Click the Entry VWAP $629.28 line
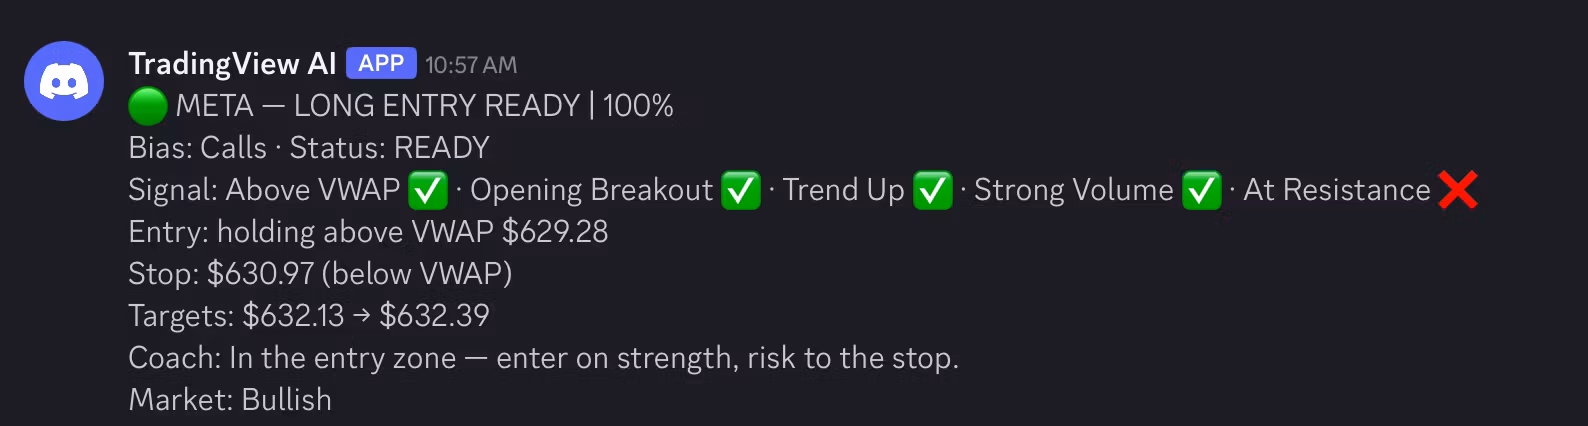The width and height of the screenshot is (1588, 426). (368, 232)
